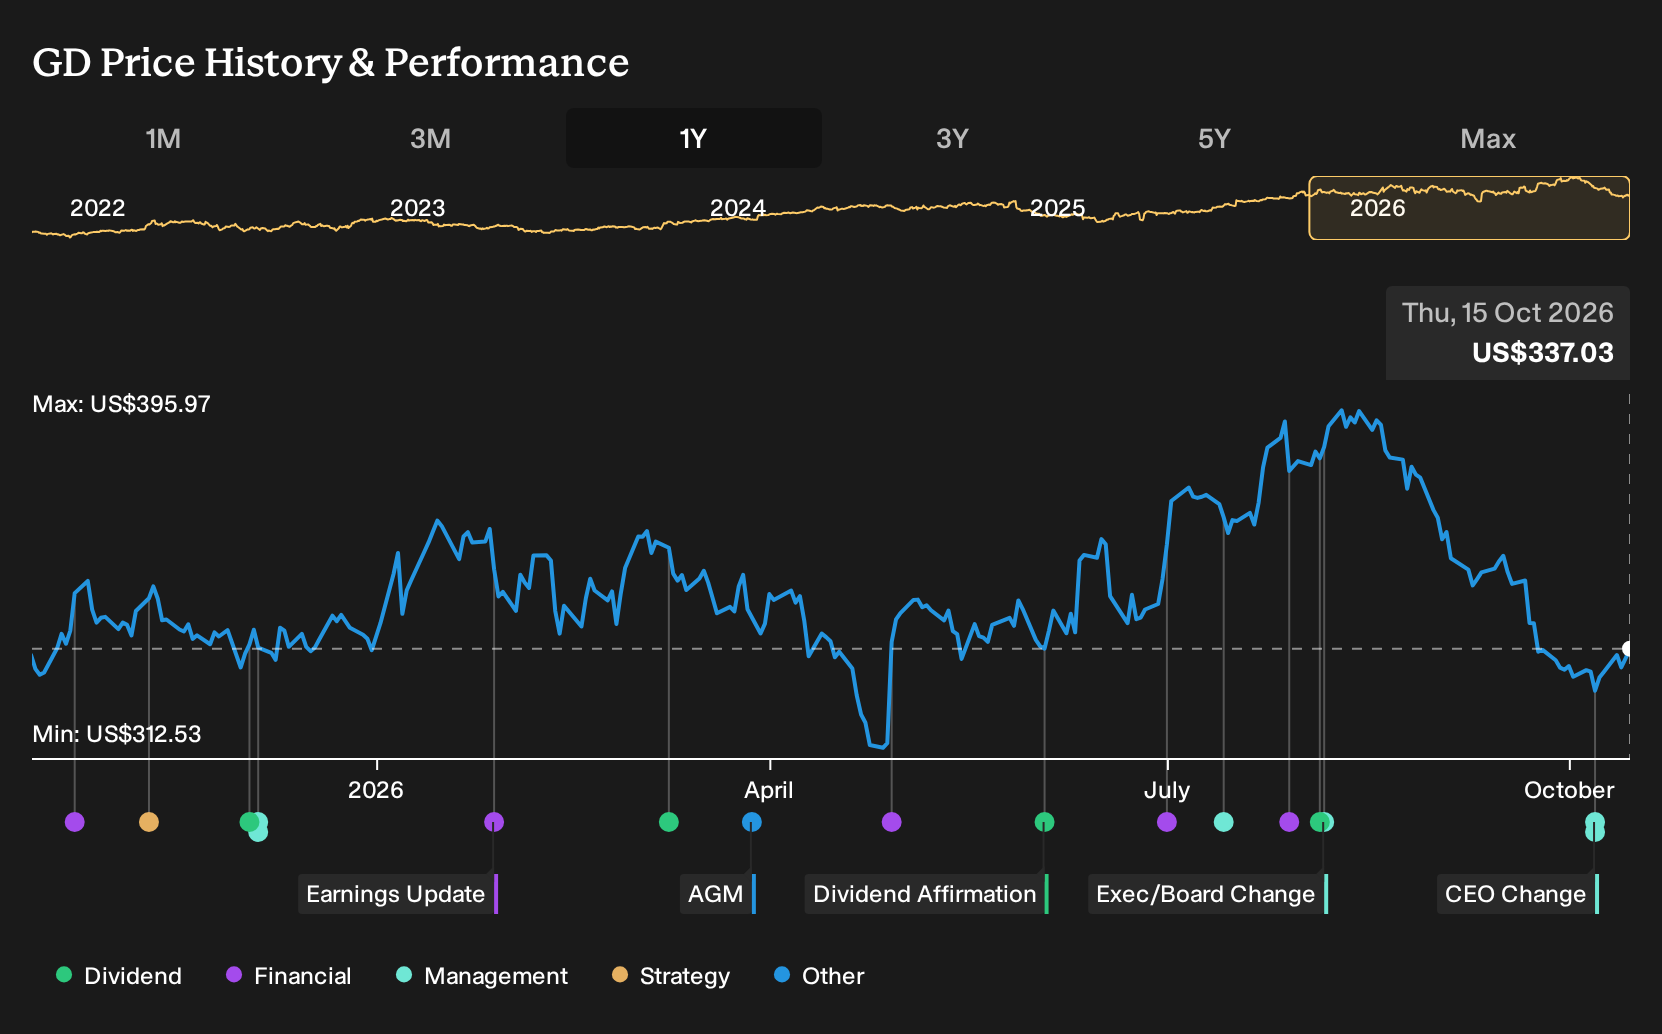Viewport: 1662px width, 1034px height.
Task: Switch to the 3Y time range
Action: 952,138
